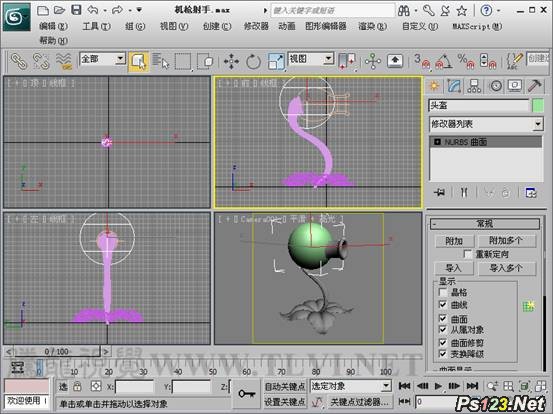Image resolution: width=553 pixels, height=414 pixels.
Task: Open the 选定对象 key filter dropdown
Action: click(x=386, y=386)
